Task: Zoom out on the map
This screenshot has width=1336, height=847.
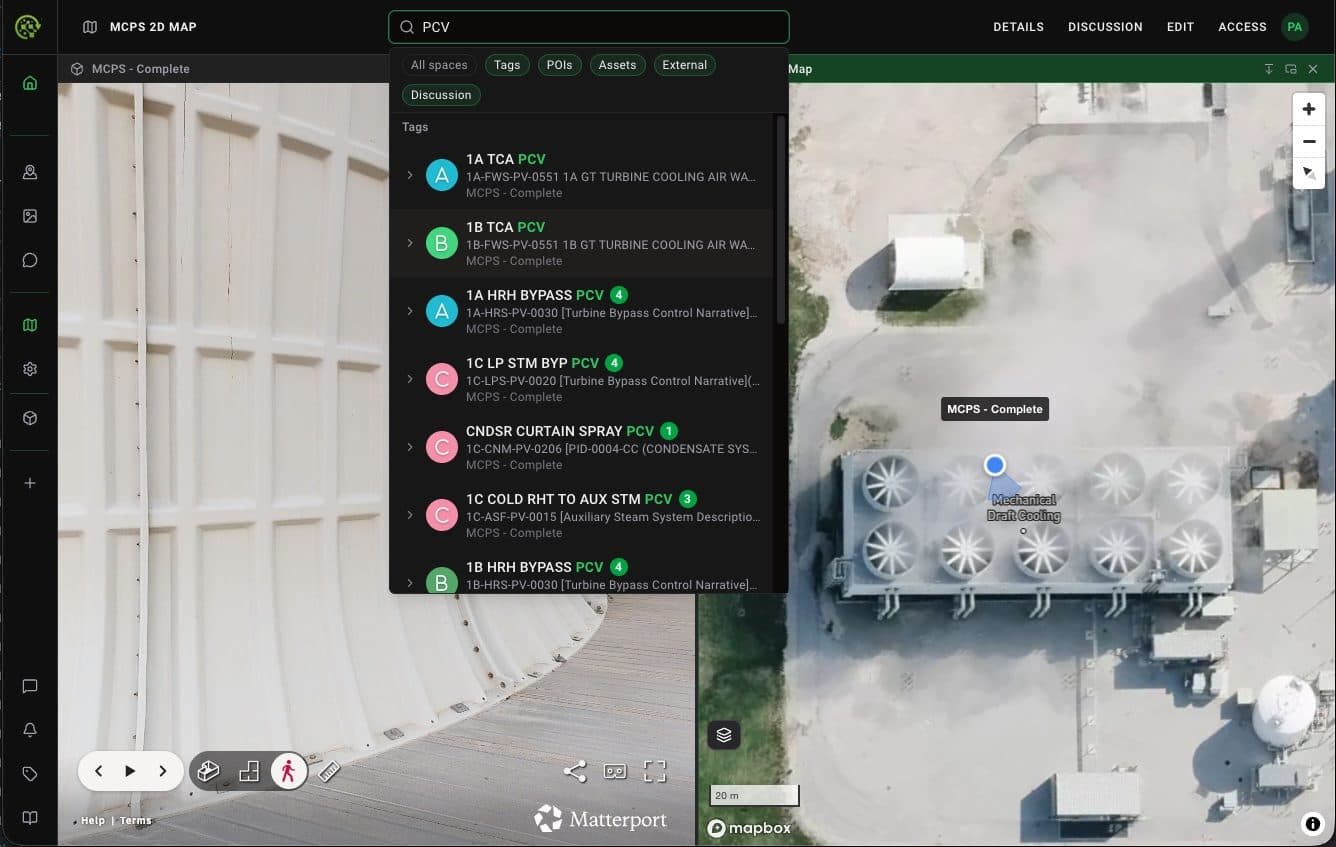Action: [x=1309, y=141]
